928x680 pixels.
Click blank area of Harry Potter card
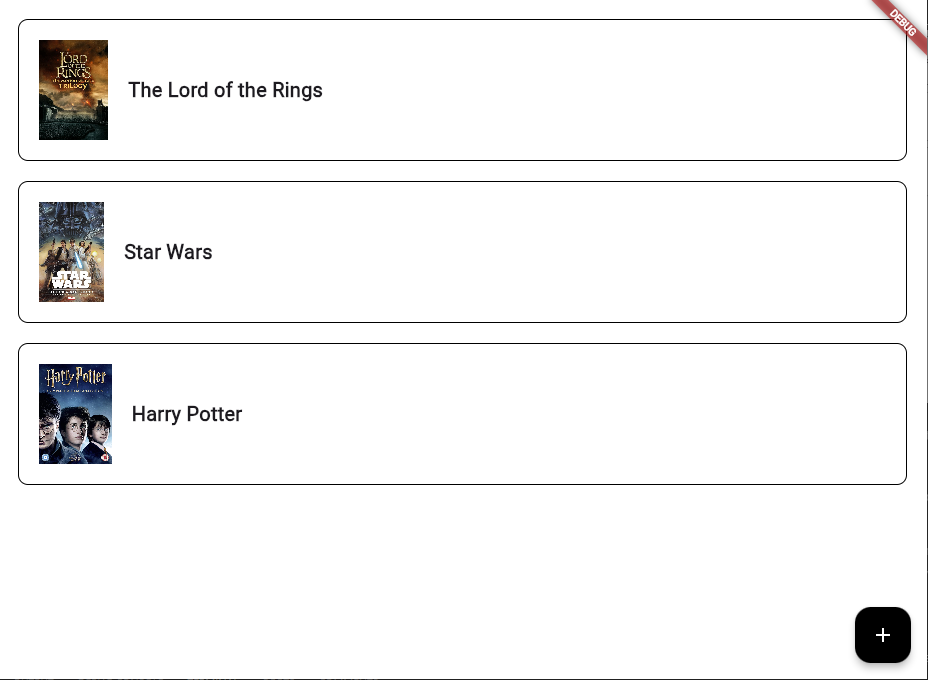568,414
